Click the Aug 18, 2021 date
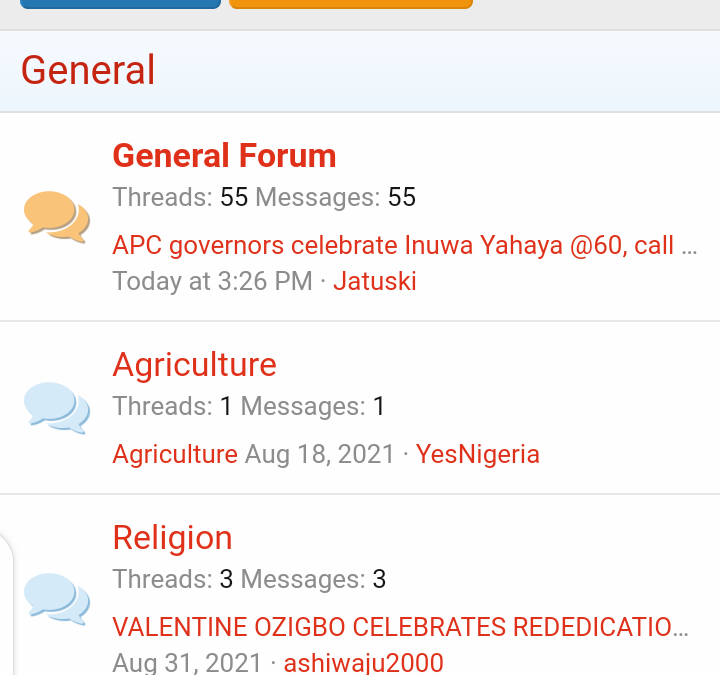The height and width of the screenshot is (675, 720). click(320, 454)
